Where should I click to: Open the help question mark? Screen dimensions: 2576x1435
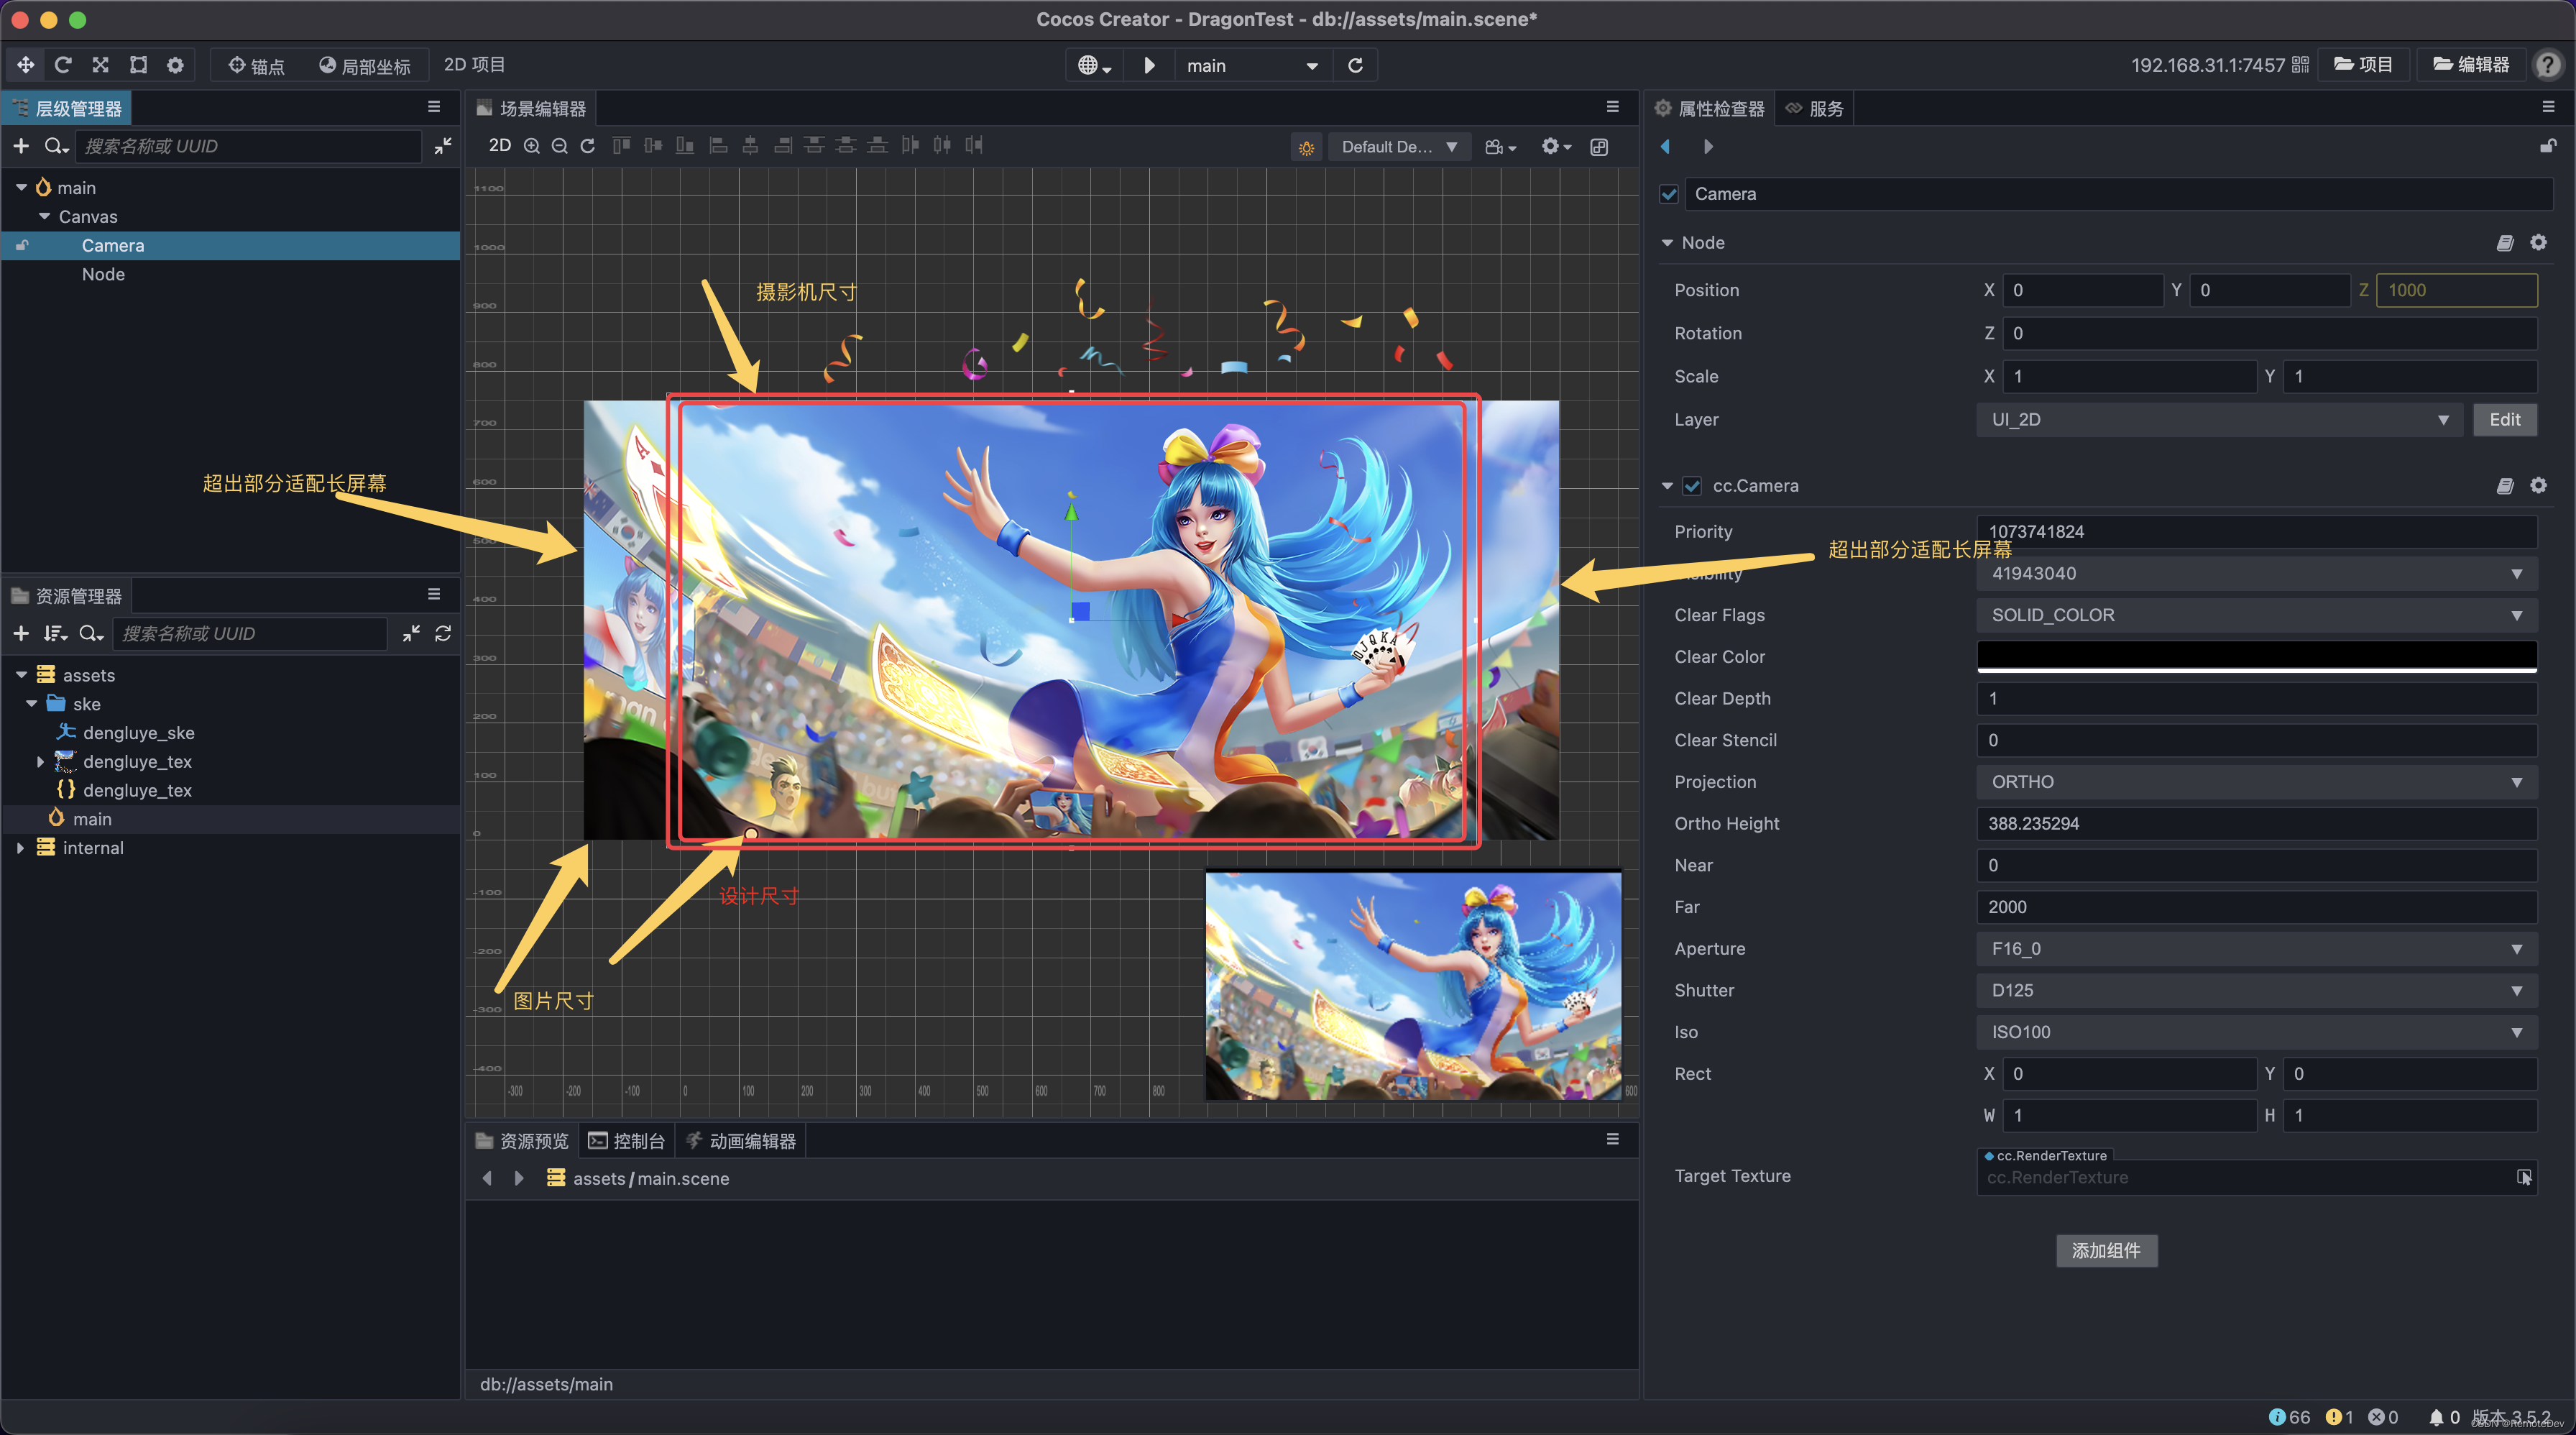point(2547,65)
